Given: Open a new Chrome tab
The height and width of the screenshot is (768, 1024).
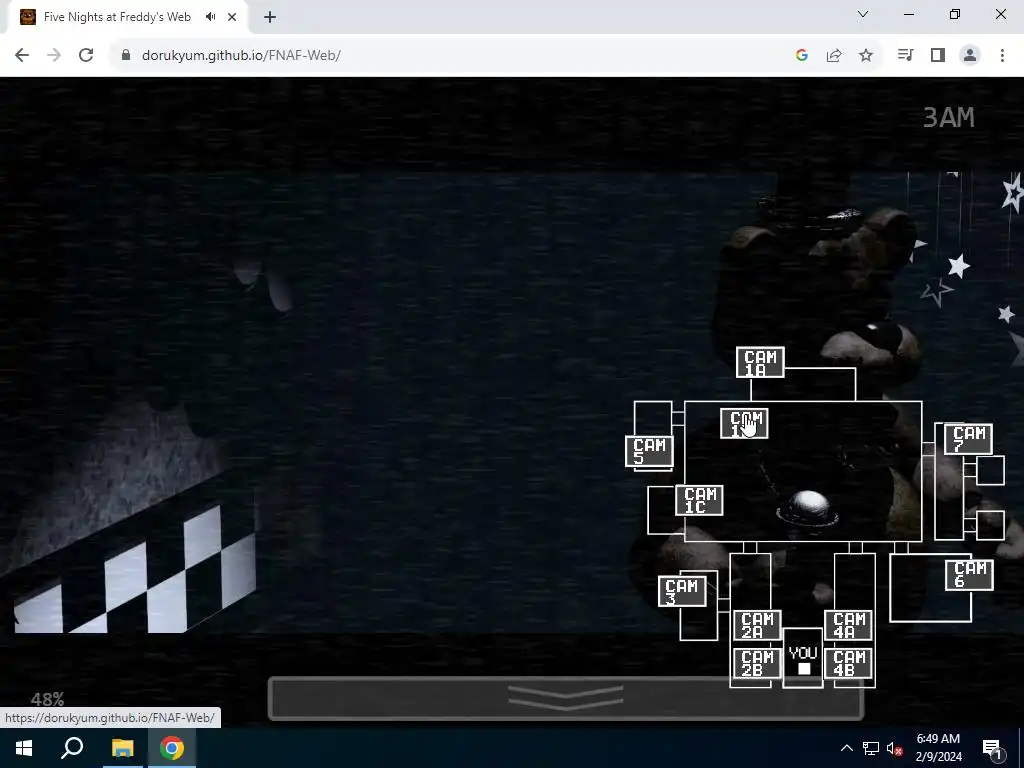Looking at the screenshot, I should [270, 17].
